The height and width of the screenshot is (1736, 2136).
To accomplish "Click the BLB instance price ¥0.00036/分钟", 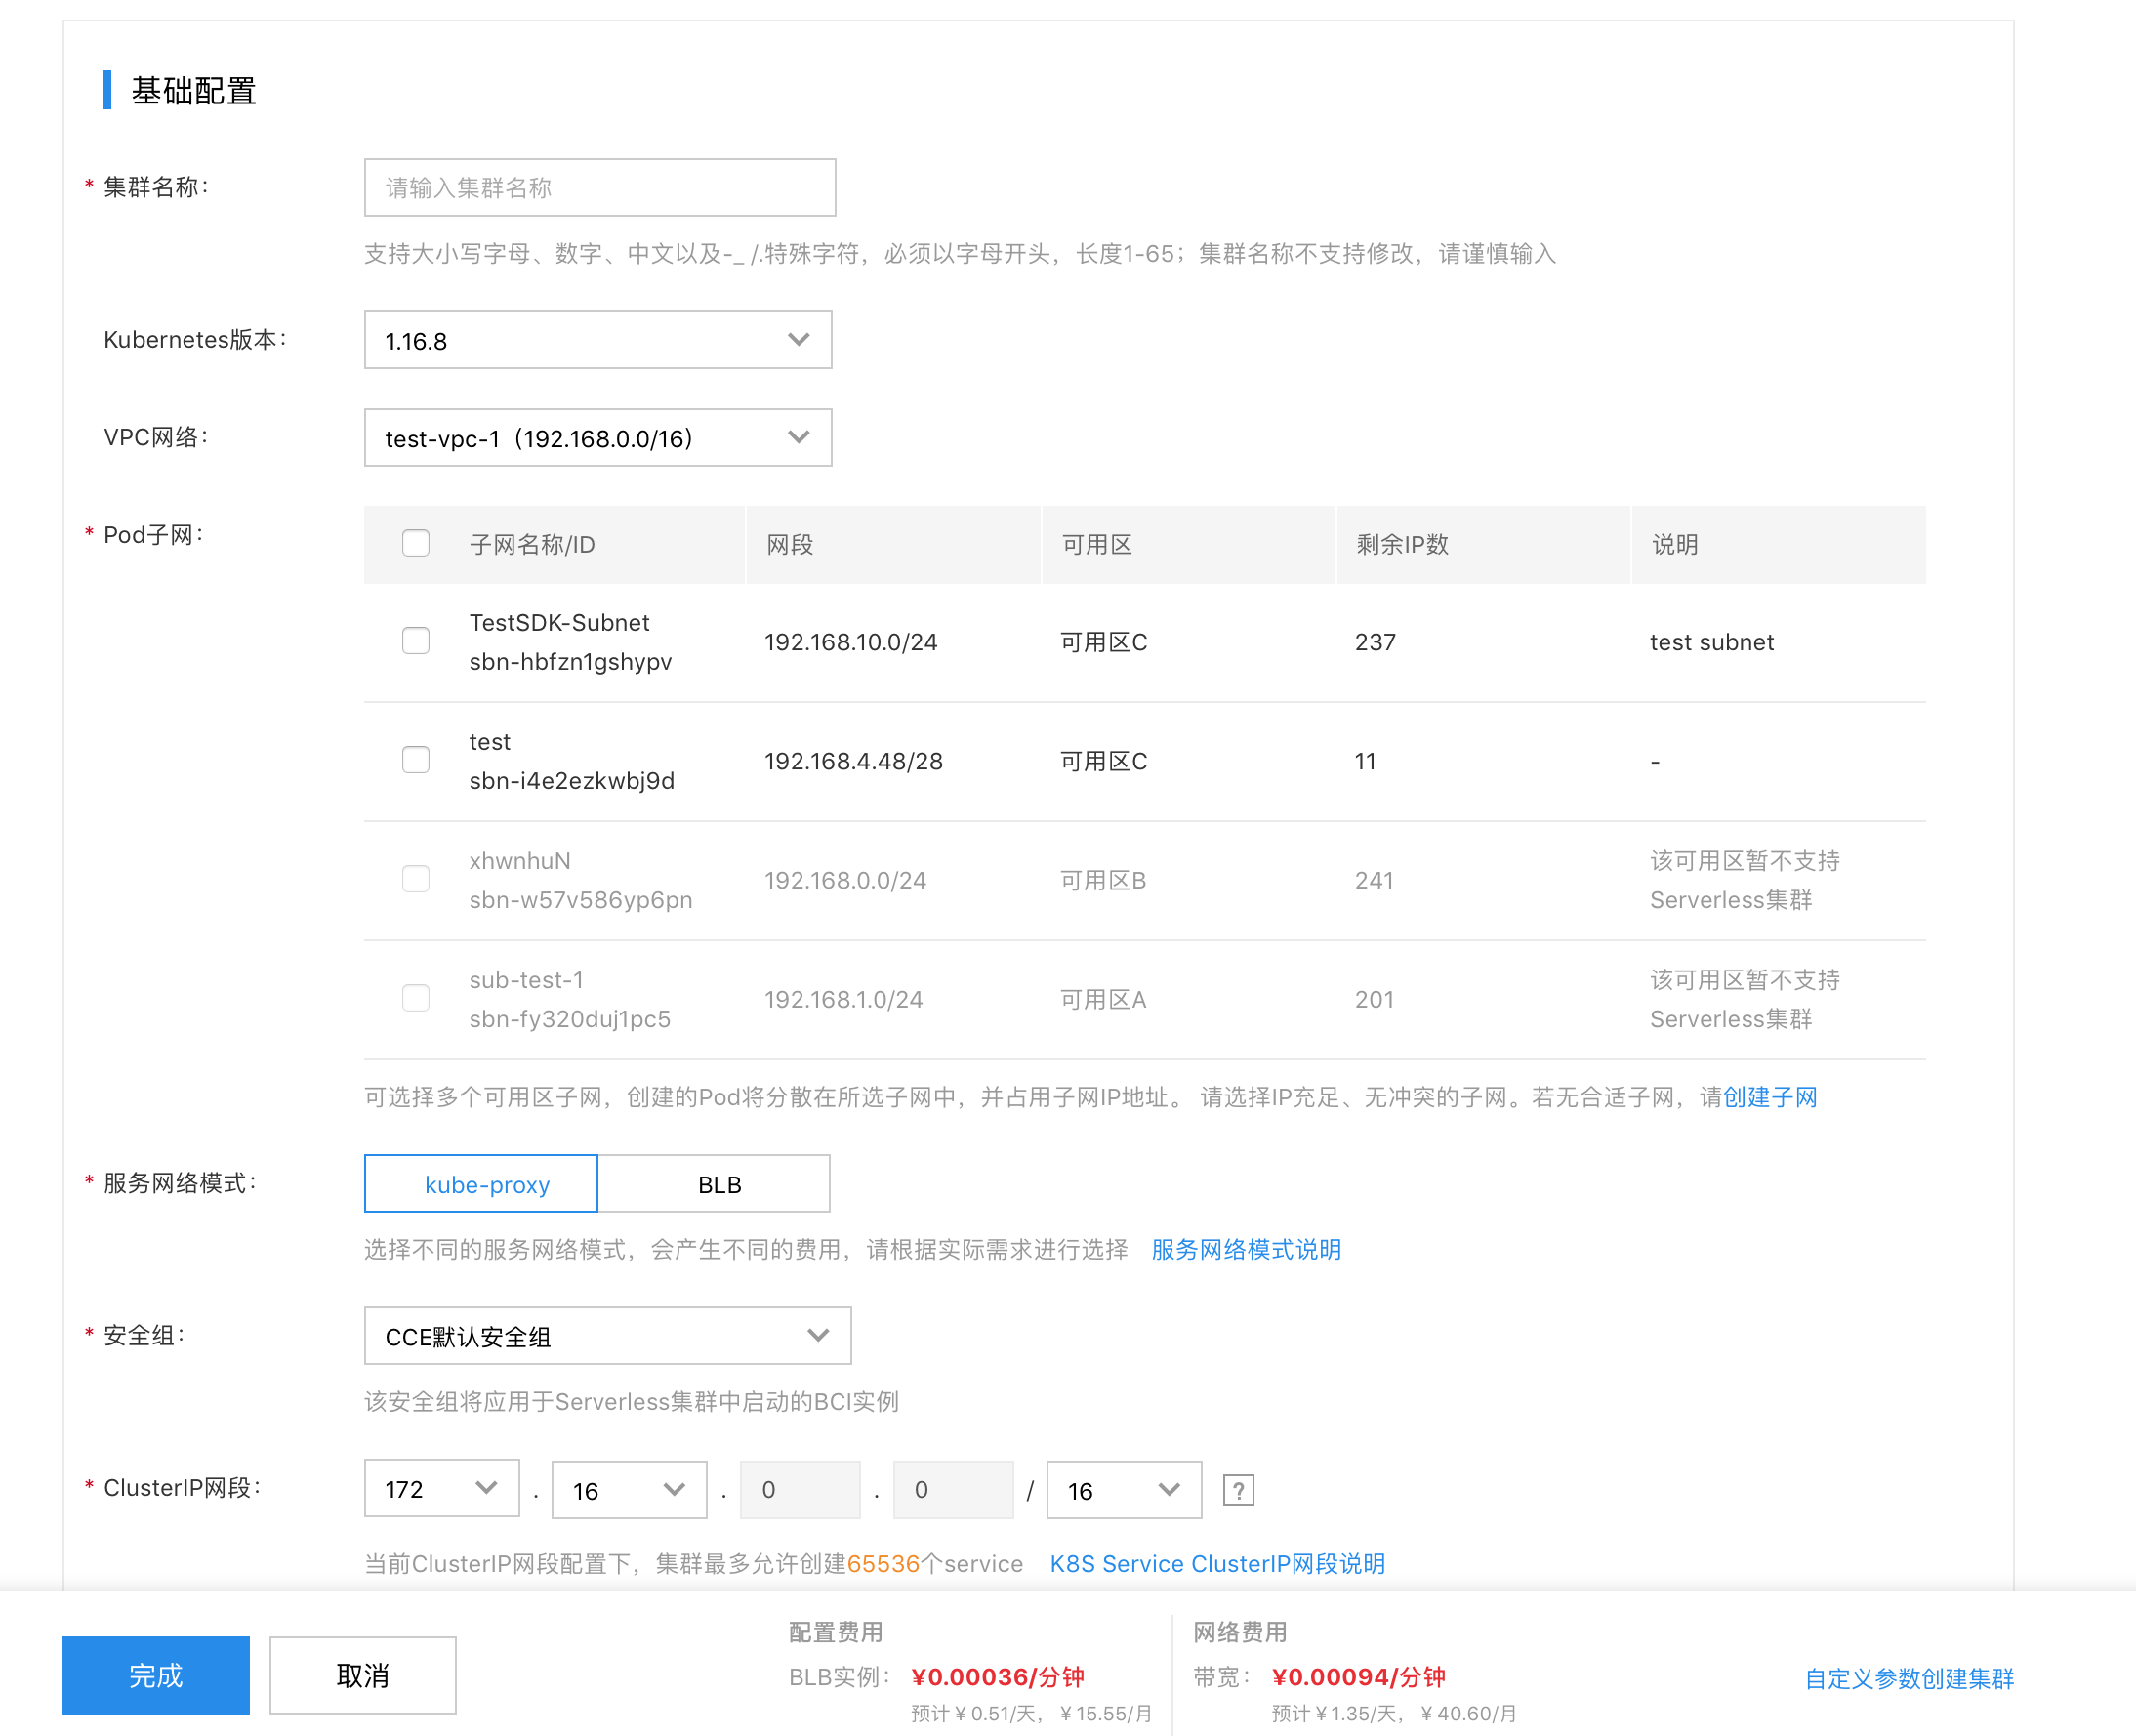I will (998, 1677).
